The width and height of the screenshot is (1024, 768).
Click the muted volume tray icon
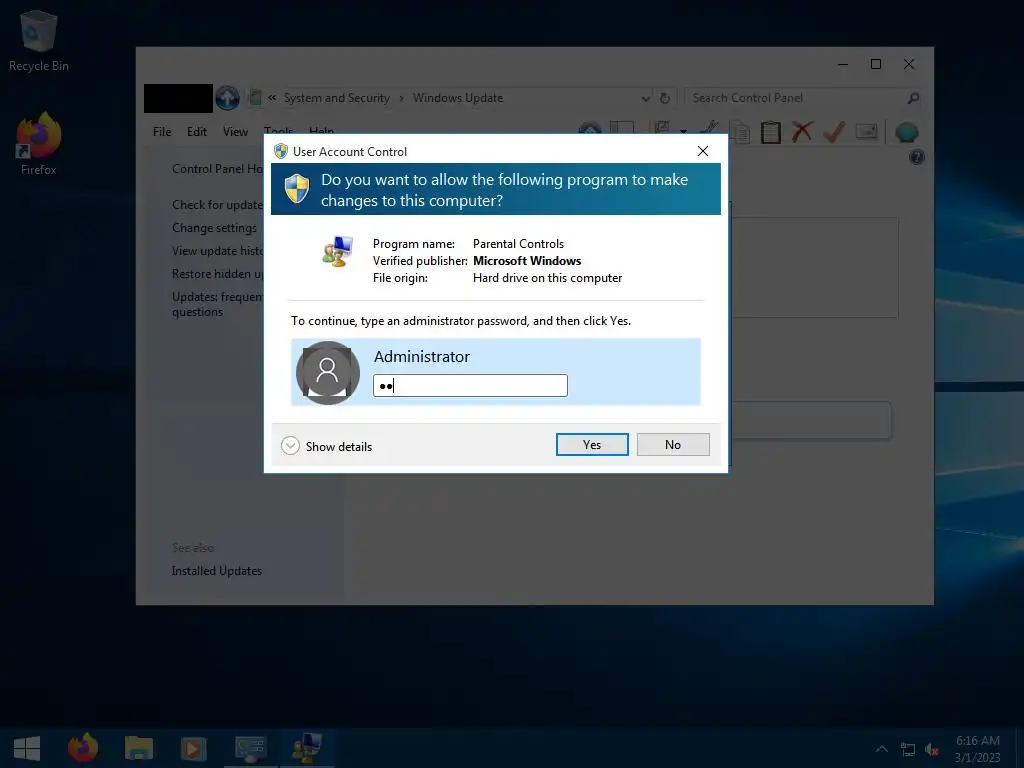point(932,749)
